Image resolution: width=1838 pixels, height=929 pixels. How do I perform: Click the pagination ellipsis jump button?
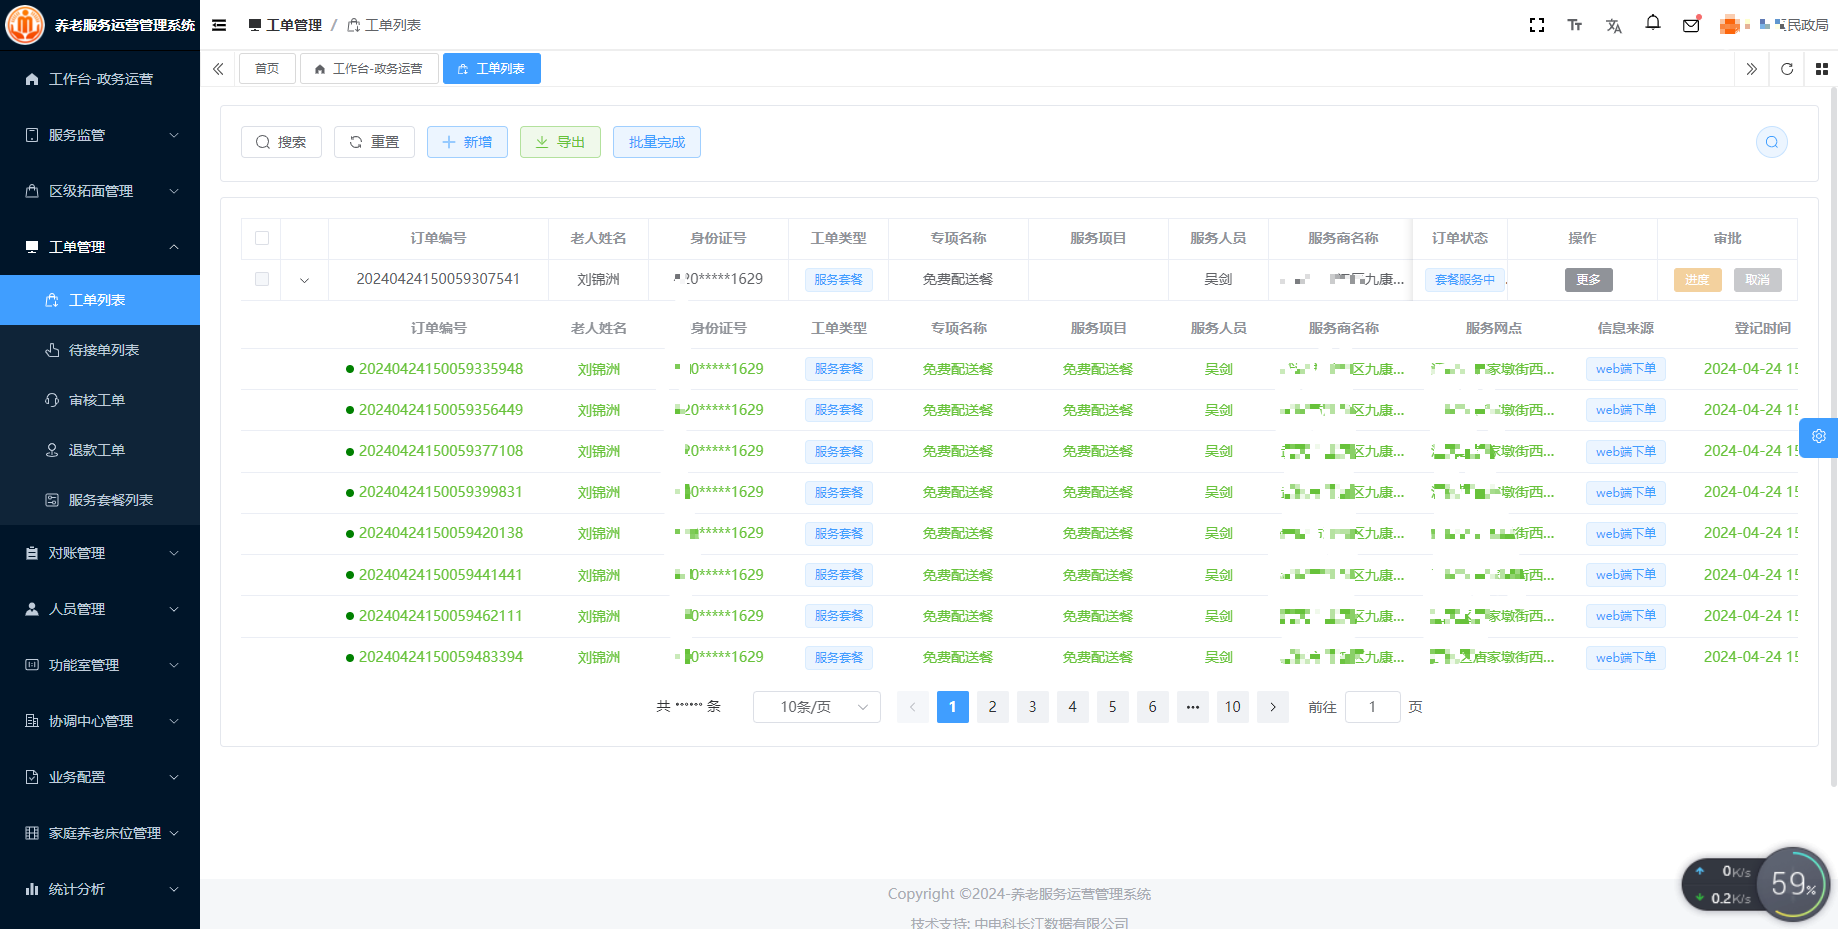click(x=1193, y=707)
